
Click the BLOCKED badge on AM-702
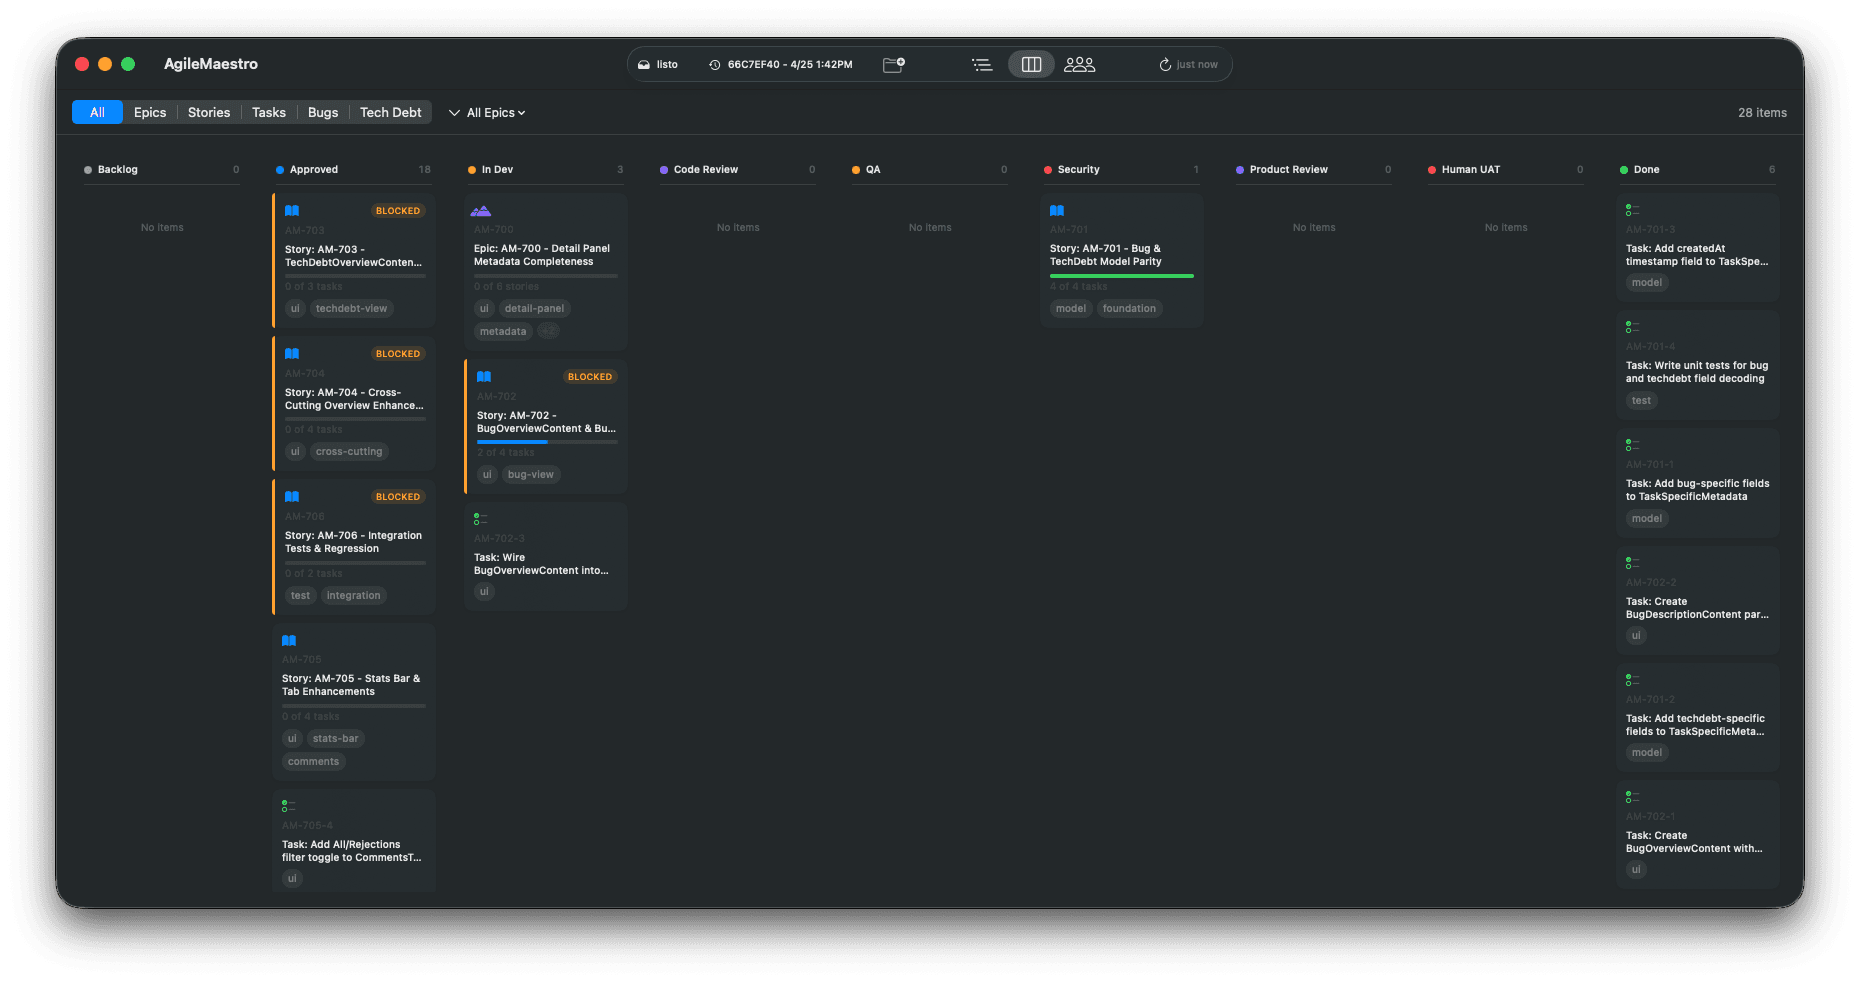pos(590,377)
